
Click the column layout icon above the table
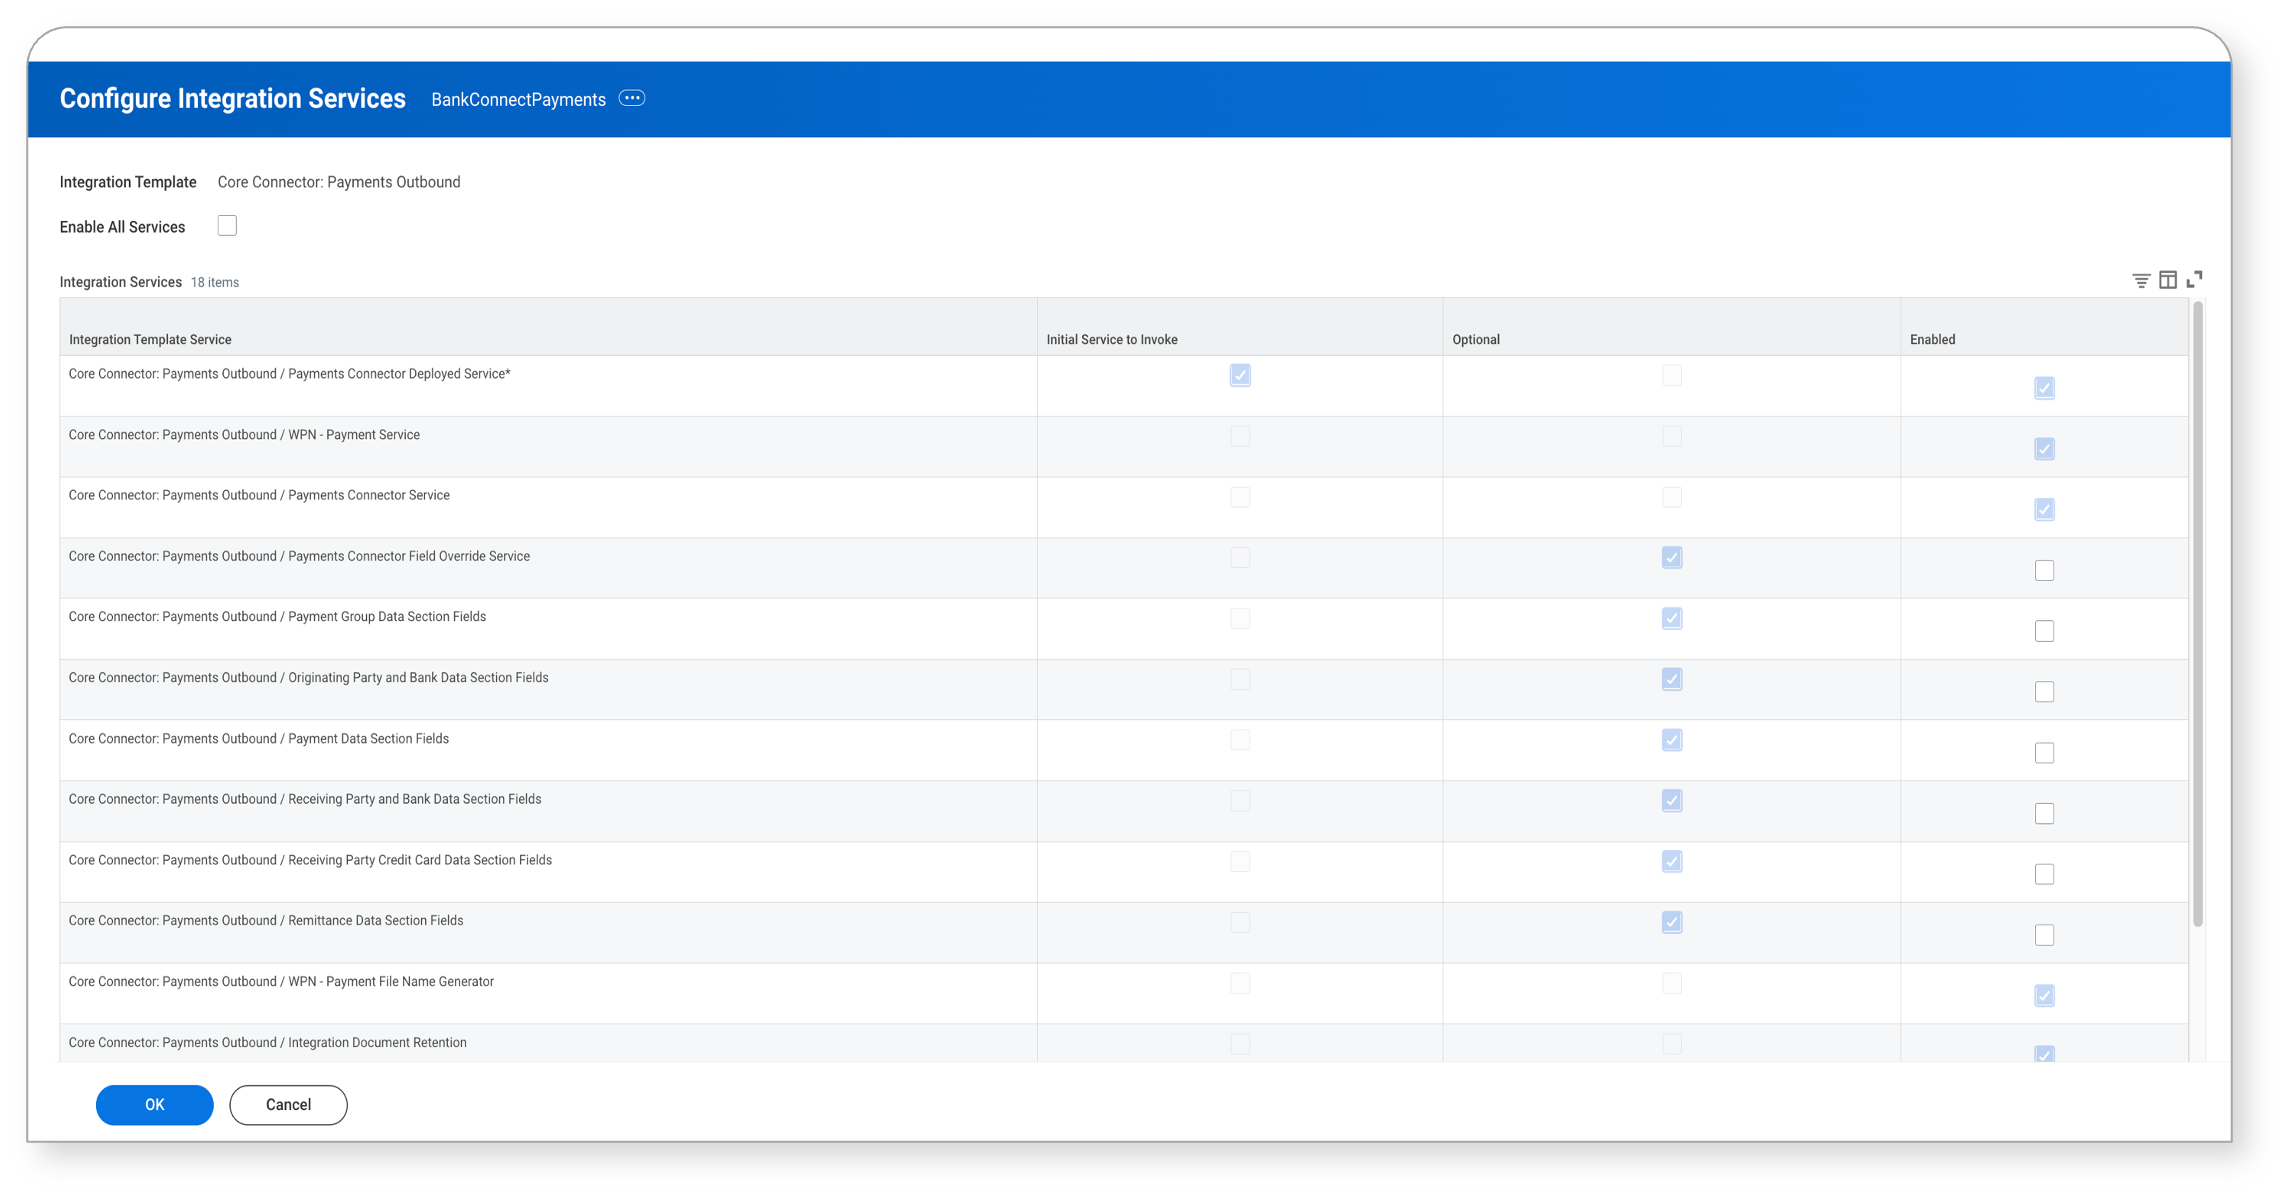coord(2168,280)
